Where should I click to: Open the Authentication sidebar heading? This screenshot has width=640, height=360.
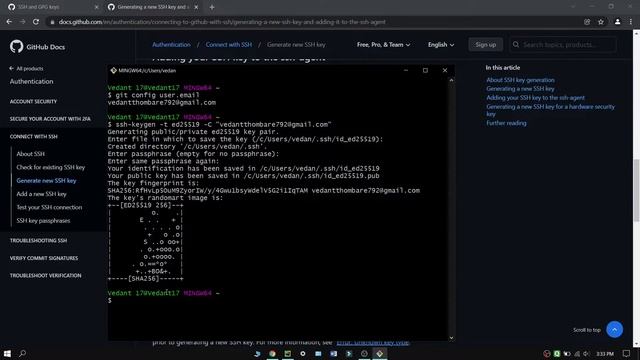(31, 81)
